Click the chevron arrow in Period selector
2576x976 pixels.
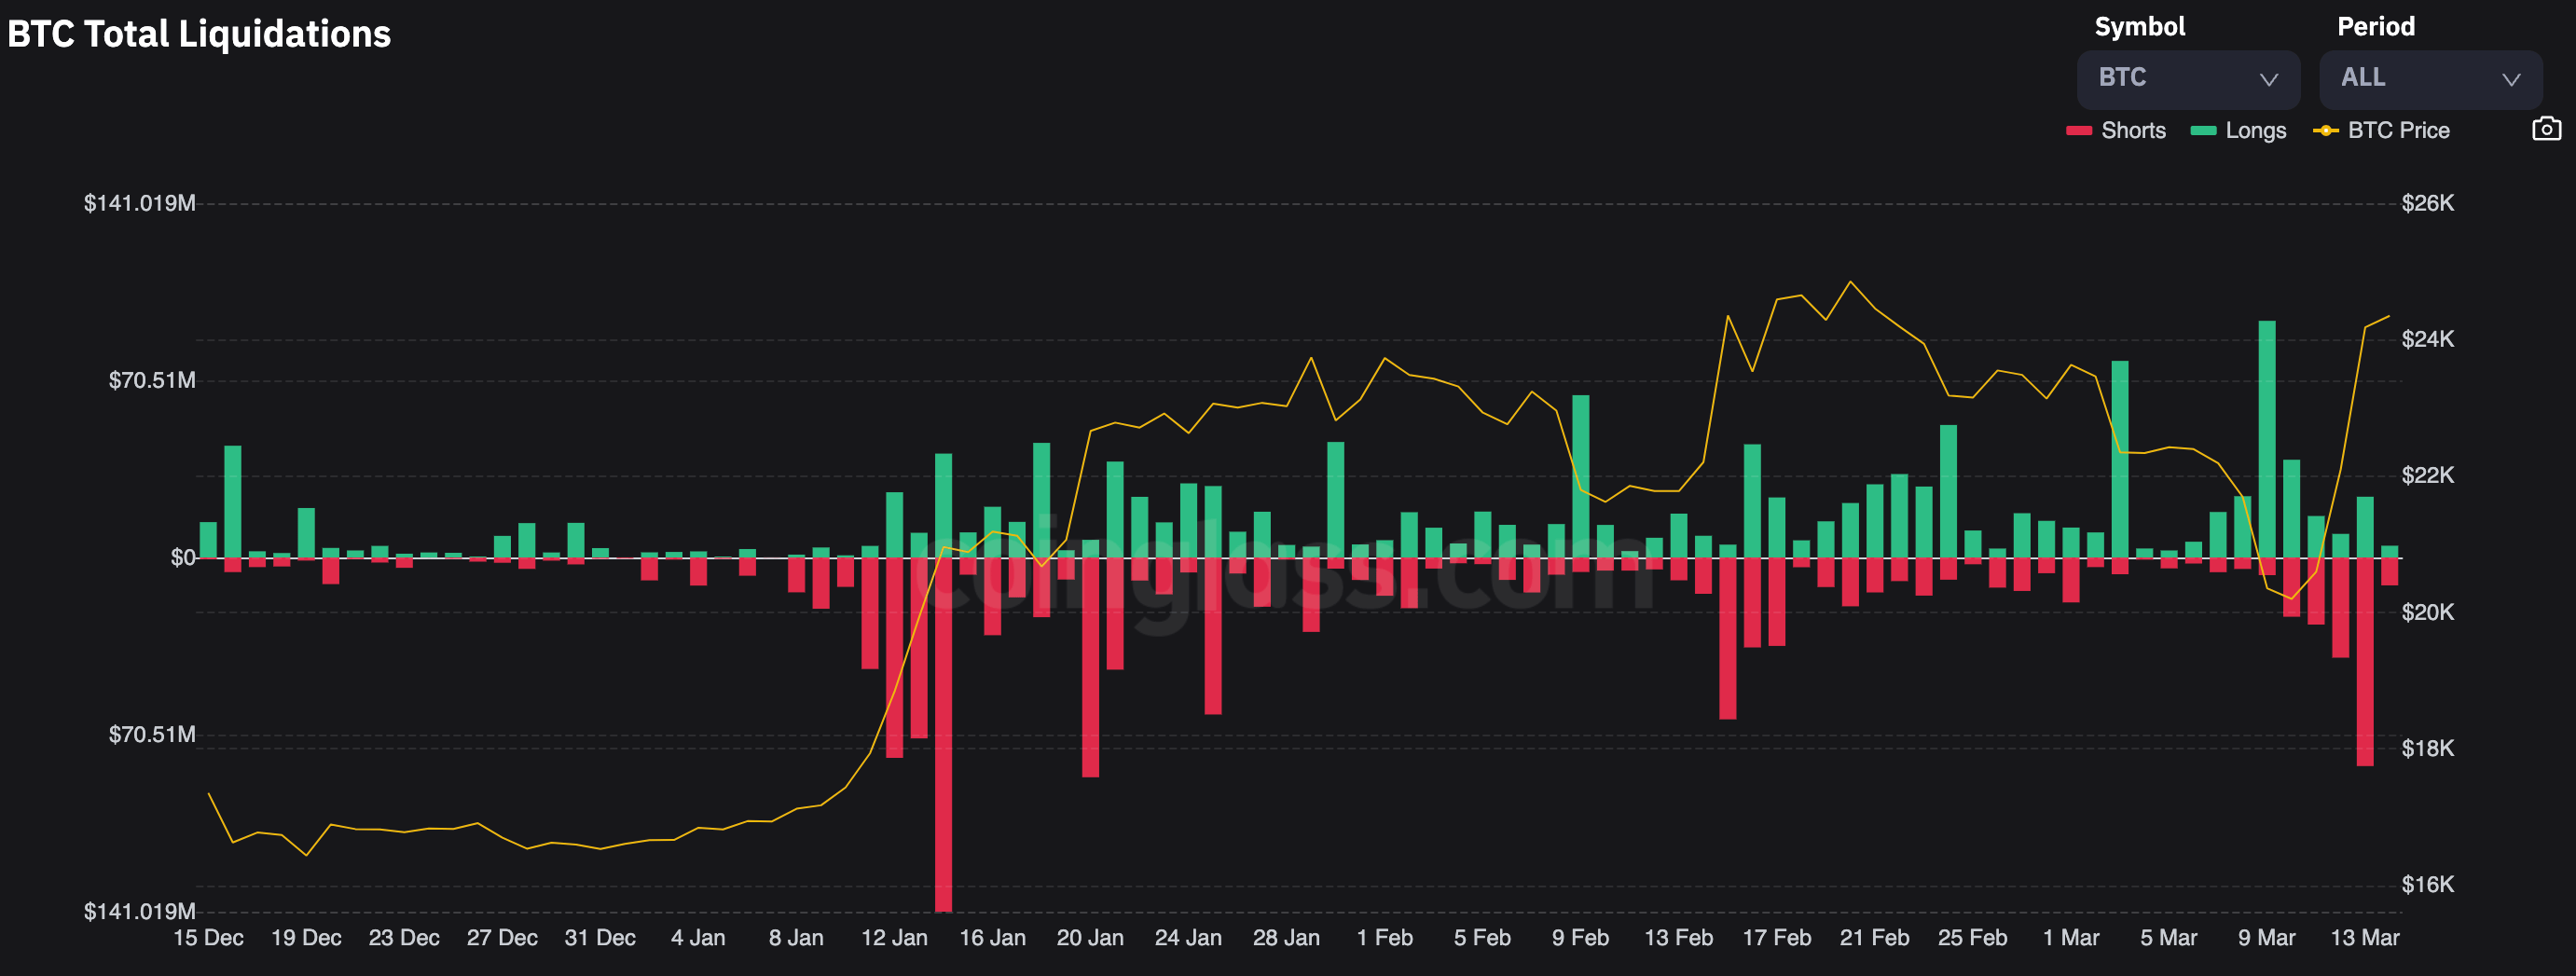coord(2511,80)
